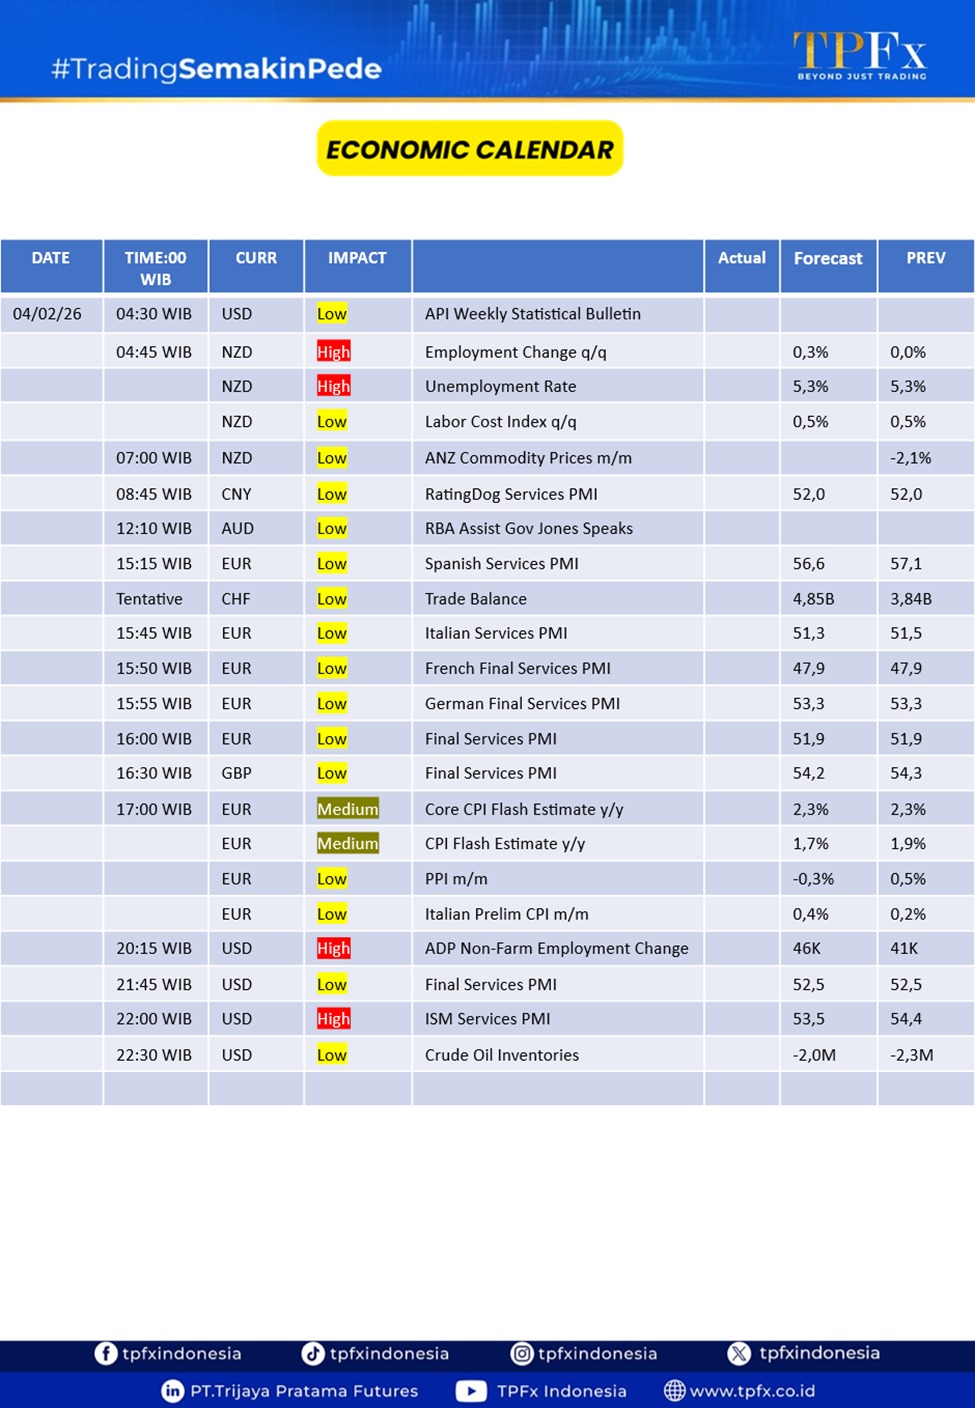
Task: Open the www.tpfx.co.id website link
Action: pos(752,1391)
